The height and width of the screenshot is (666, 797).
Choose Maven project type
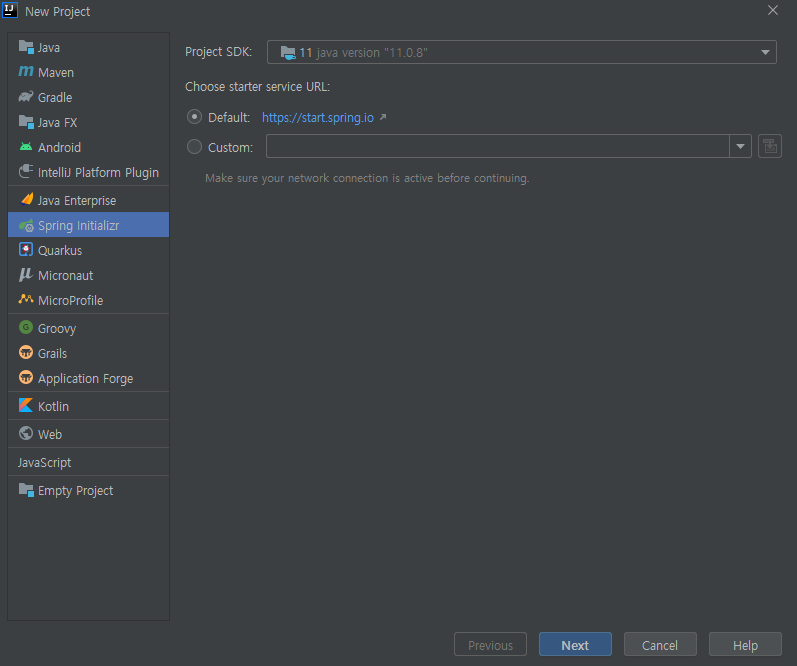(x=88, y=72)
